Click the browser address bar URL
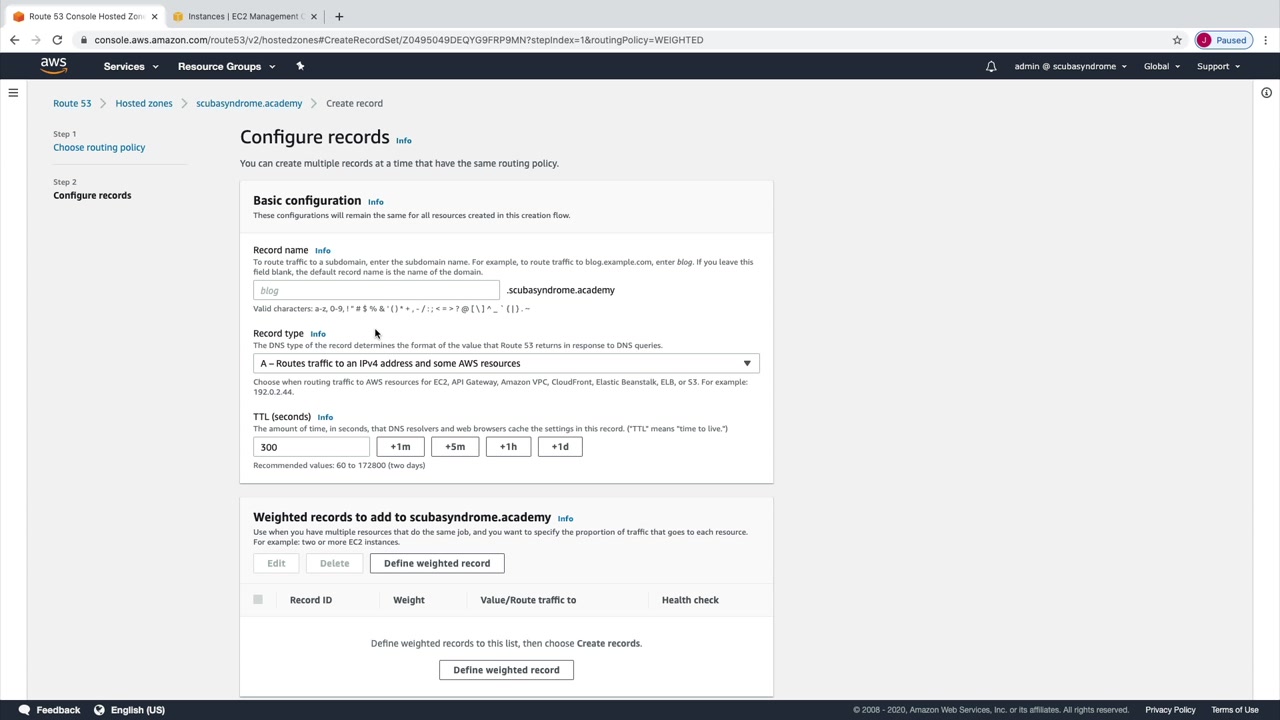 click(x=399, y=40)
